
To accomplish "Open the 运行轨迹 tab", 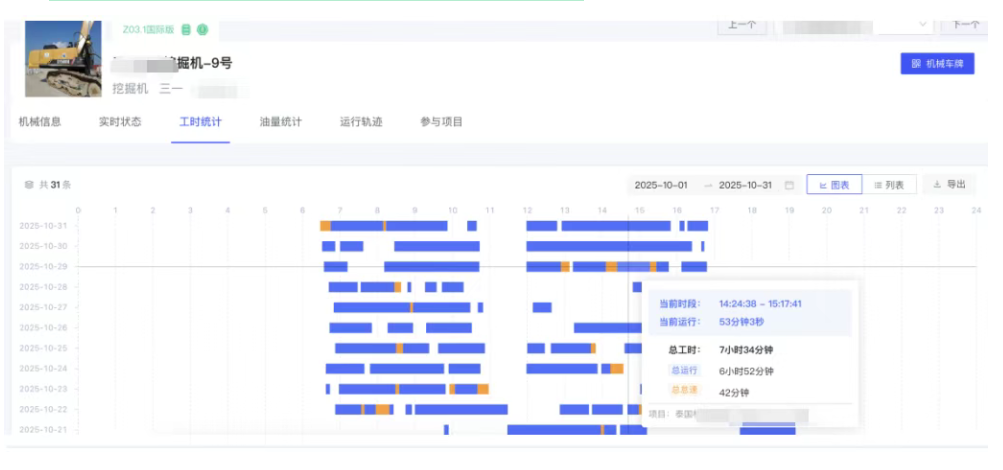I will pyautogui.click(x=361, y=123).
